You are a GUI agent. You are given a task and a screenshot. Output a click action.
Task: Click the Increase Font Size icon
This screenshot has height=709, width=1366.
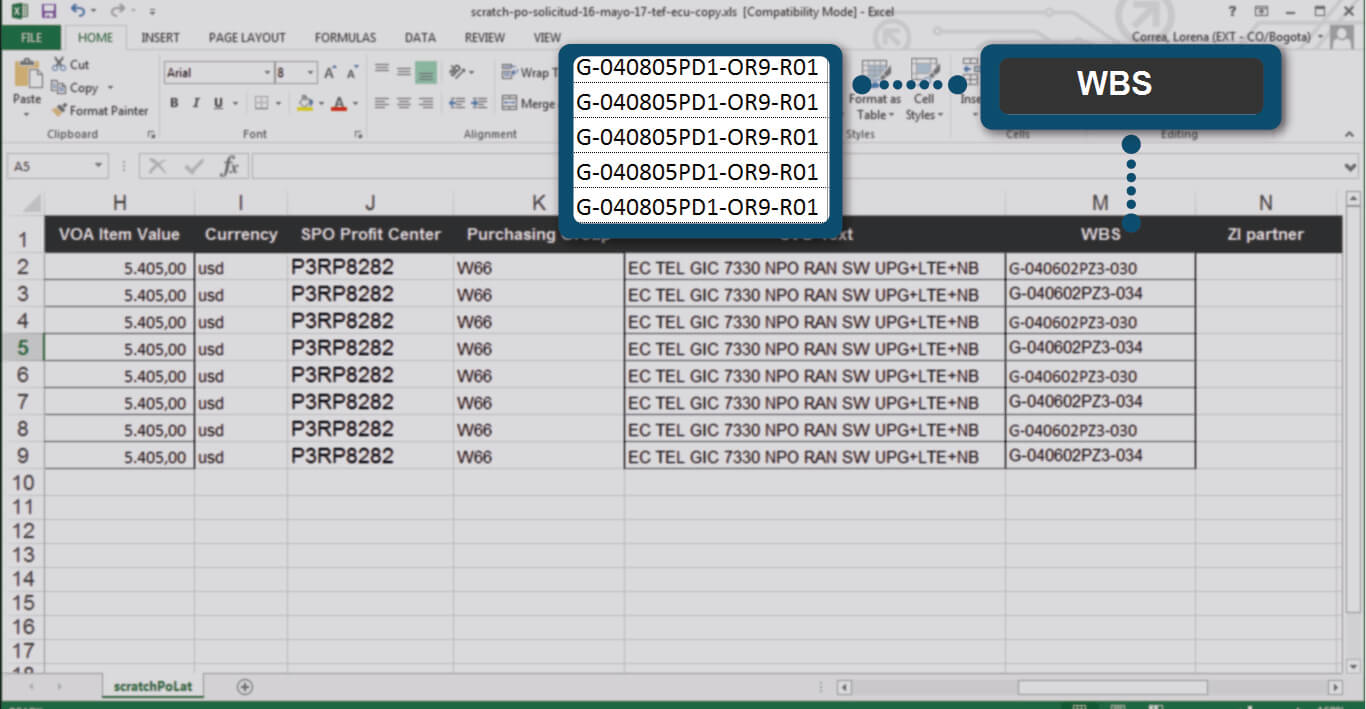[x=329, y=73]
